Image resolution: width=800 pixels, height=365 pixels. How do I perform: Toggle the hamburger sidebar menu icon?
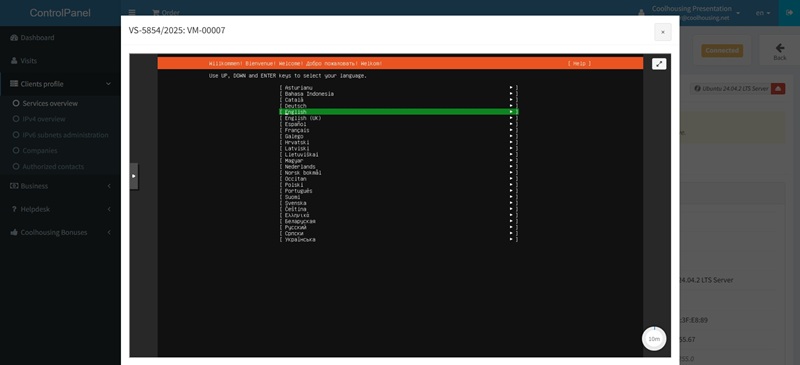132,13
